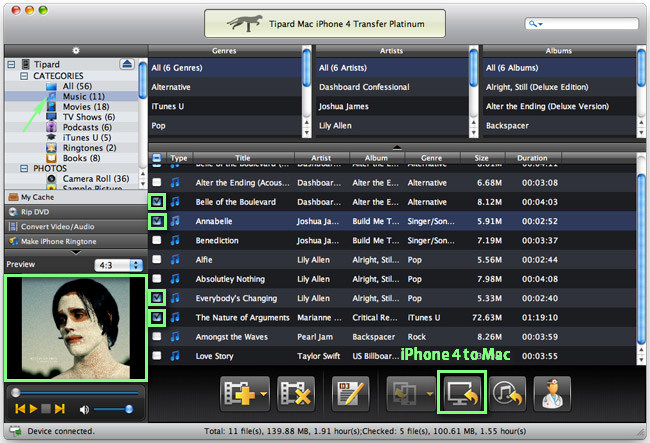Select artist Lily Allen
Screen dimensions: 650x443
[392, 126]
